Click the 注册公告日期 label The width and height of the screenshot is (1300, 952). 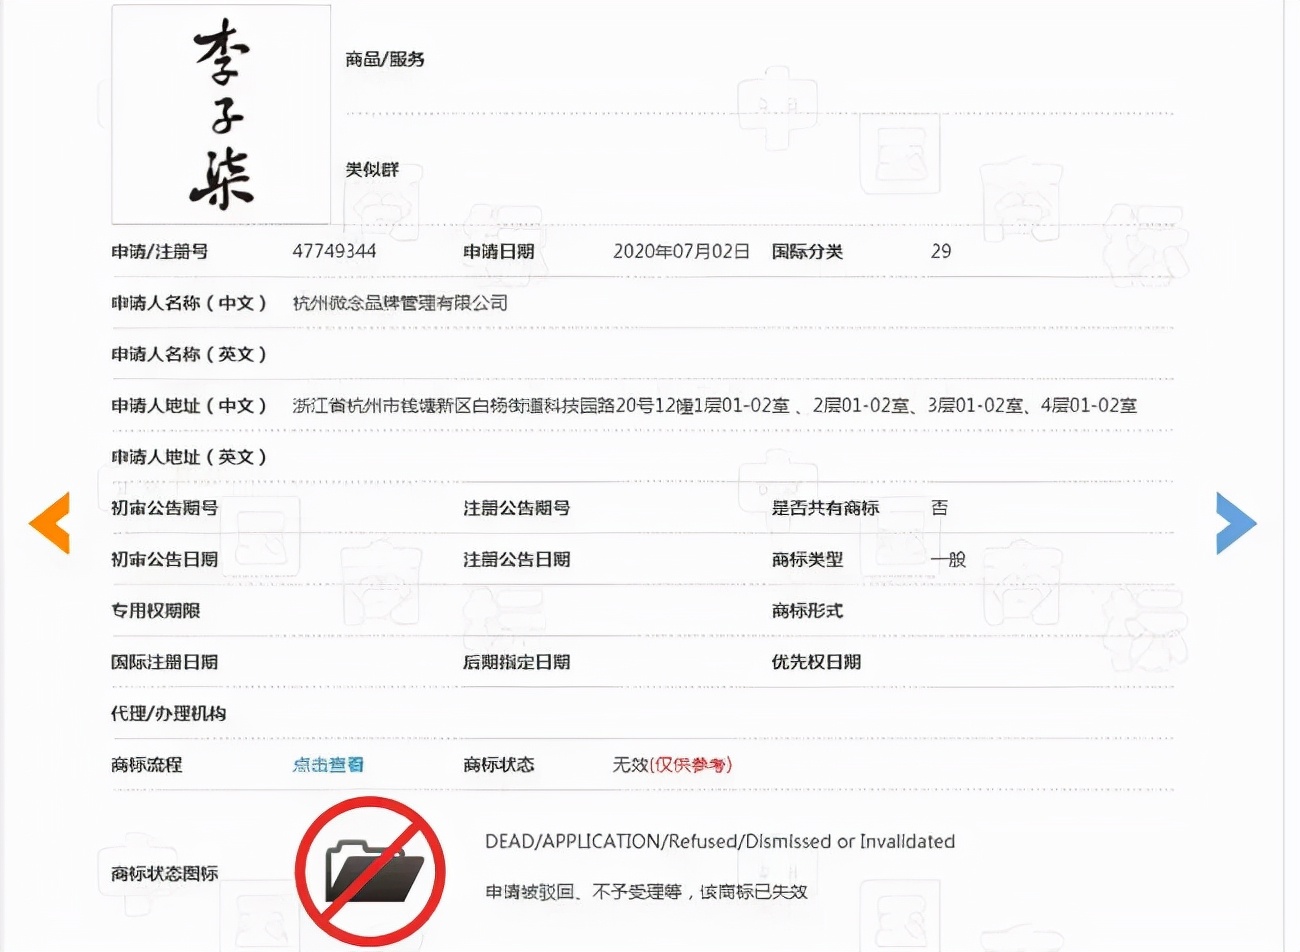tap(516, 559)
